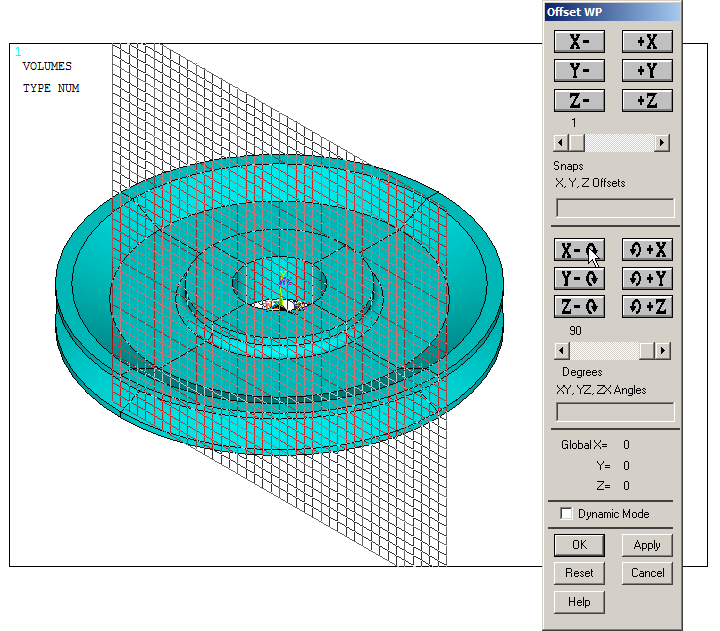Offset working plane with X- button
The height and width of the screenshot is (631, 720).
(579, 42)
